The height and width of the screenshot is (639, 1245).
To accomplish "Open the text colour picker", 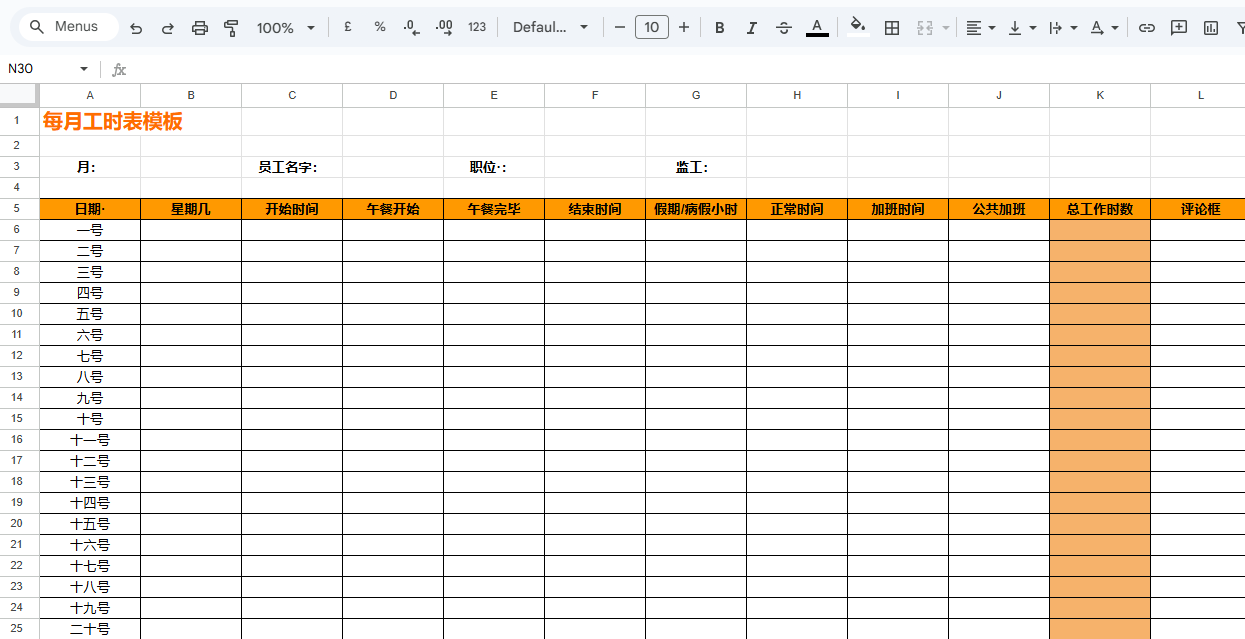I will [x=817, y=28].
